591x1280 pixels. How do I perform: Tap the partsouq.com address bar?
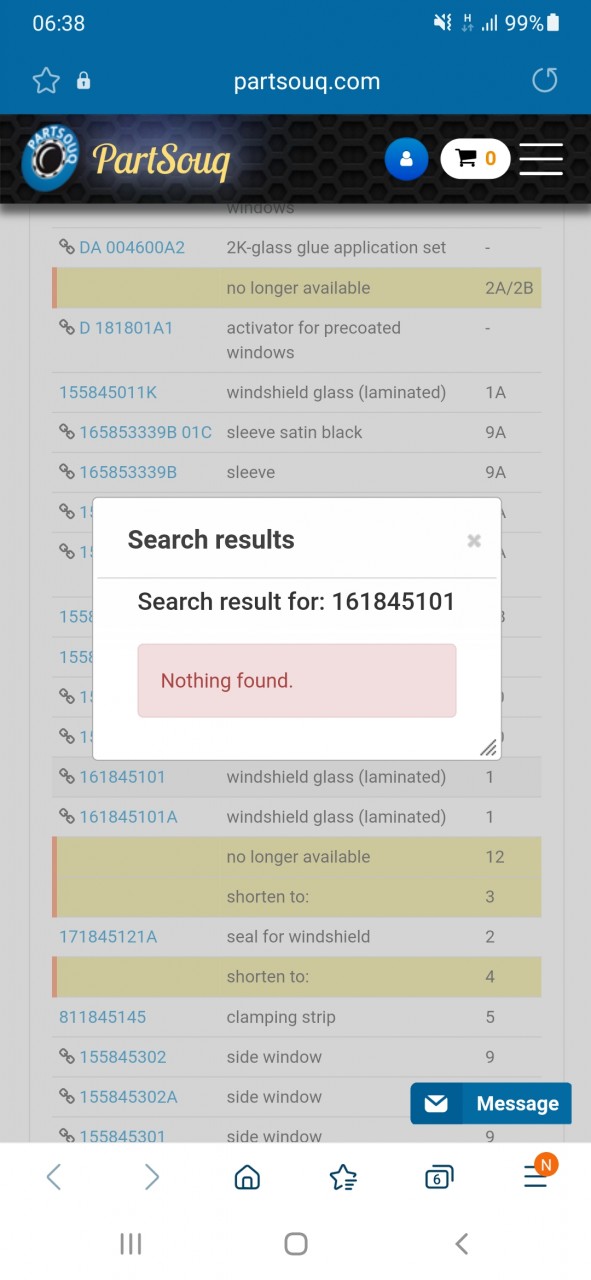[307, 82]
